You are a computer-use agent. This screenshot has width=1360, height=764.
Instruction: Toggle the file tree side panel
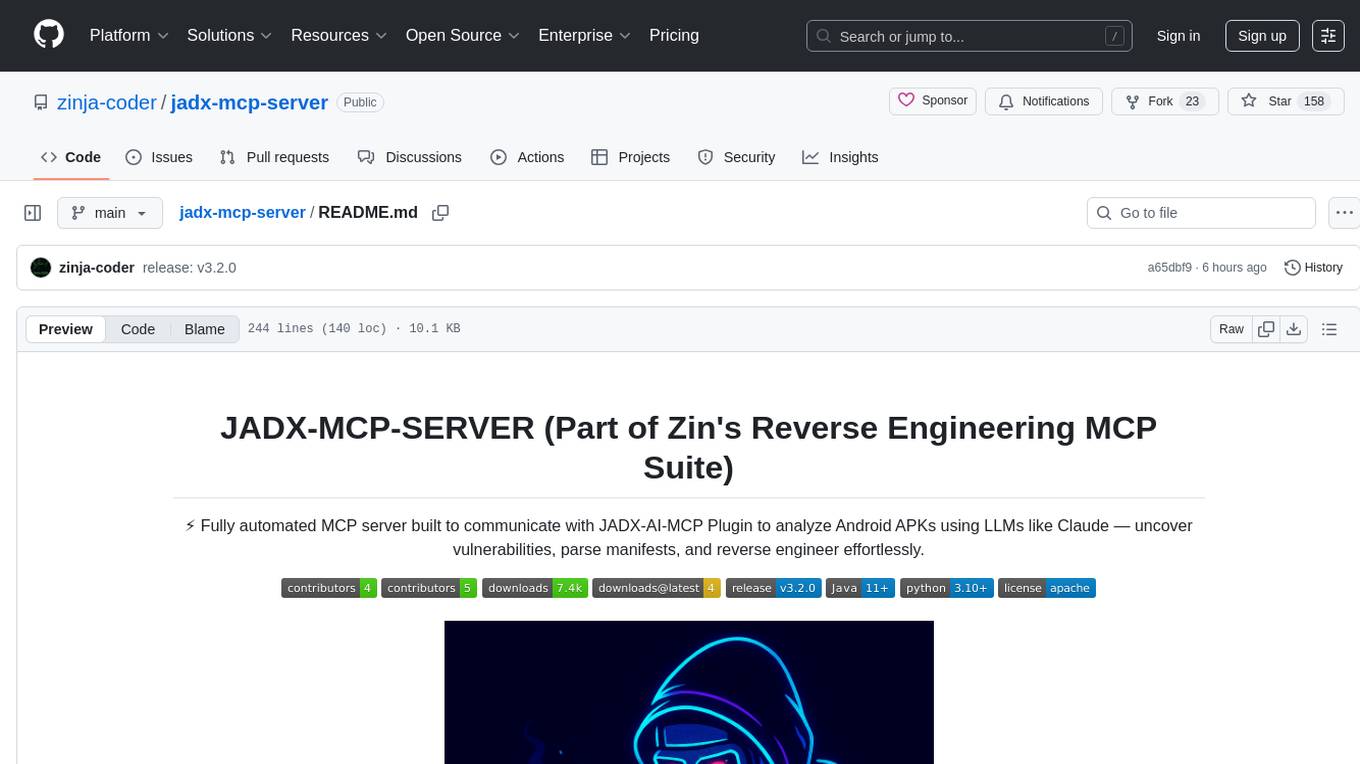click(x=33, y=213)
